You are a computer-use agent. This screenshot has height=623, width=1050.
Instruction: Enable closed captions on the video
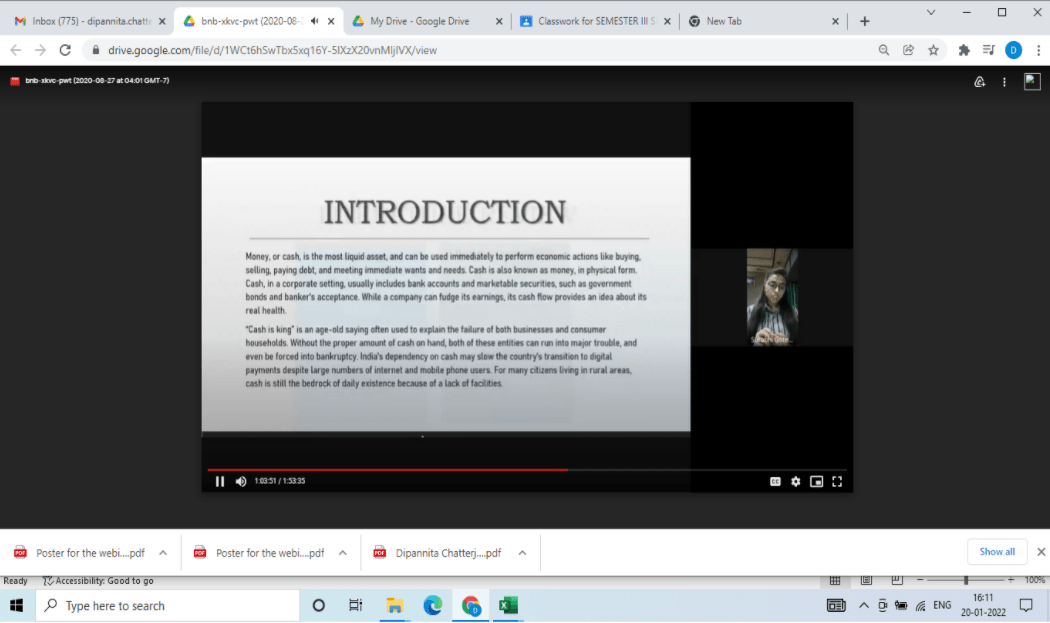(774, 481)
